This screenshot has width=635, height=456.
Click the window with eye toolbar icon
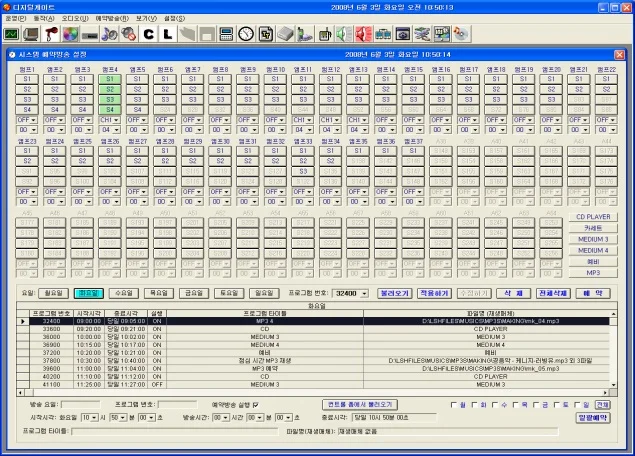(x=402, y=34)
